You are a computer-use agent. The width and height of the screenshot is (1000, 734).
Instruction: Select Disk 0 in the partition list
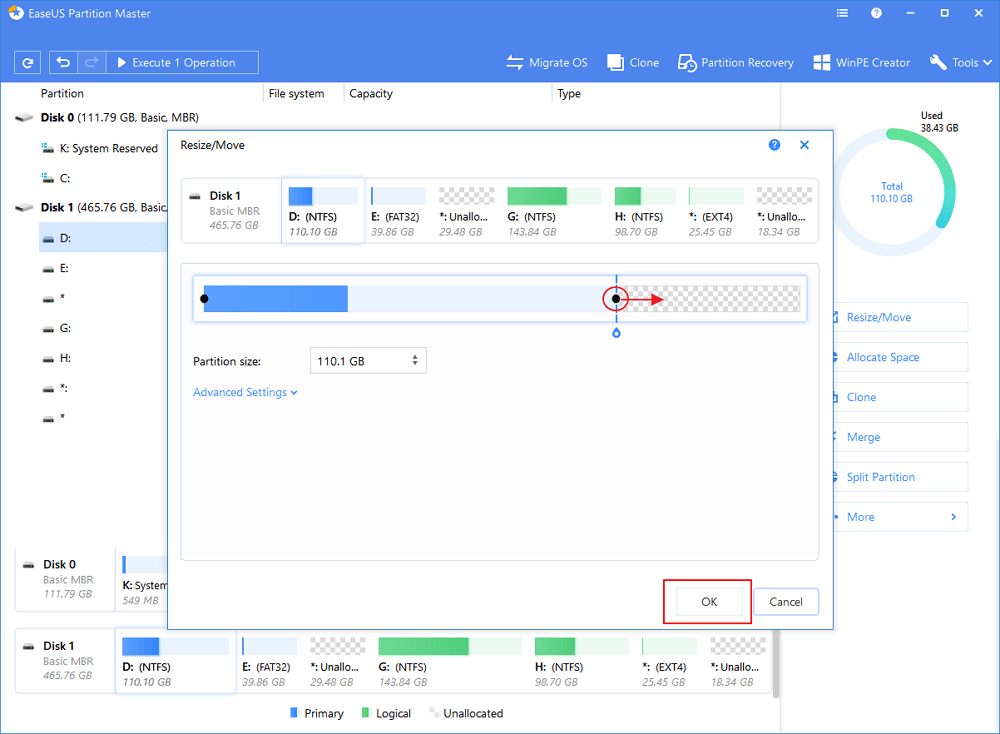click(119, 117)
